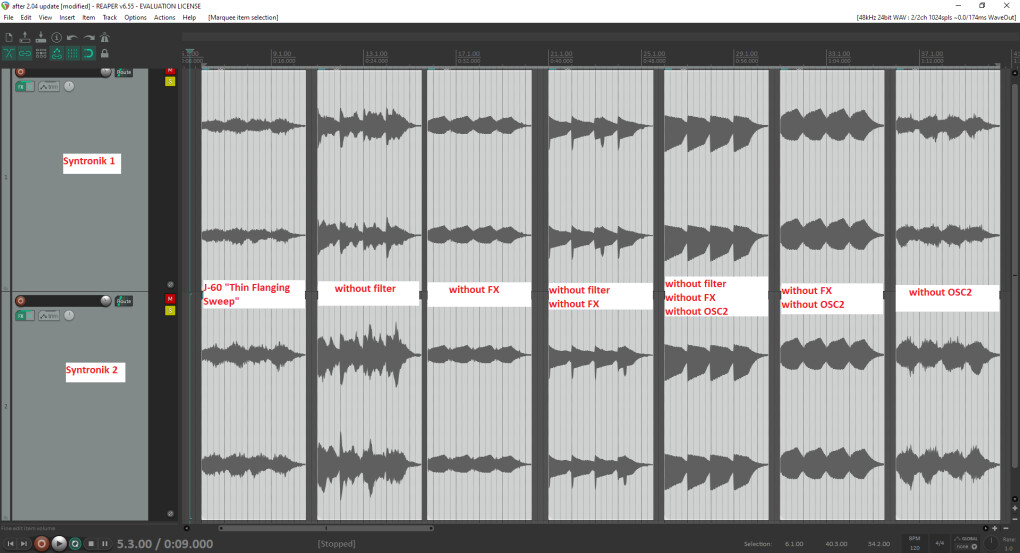Viewport: 1020px width, 553px height.
Task: Click pan knob on Syntronik 1 track
Action: pyautogui.click(x=69, y=87)
